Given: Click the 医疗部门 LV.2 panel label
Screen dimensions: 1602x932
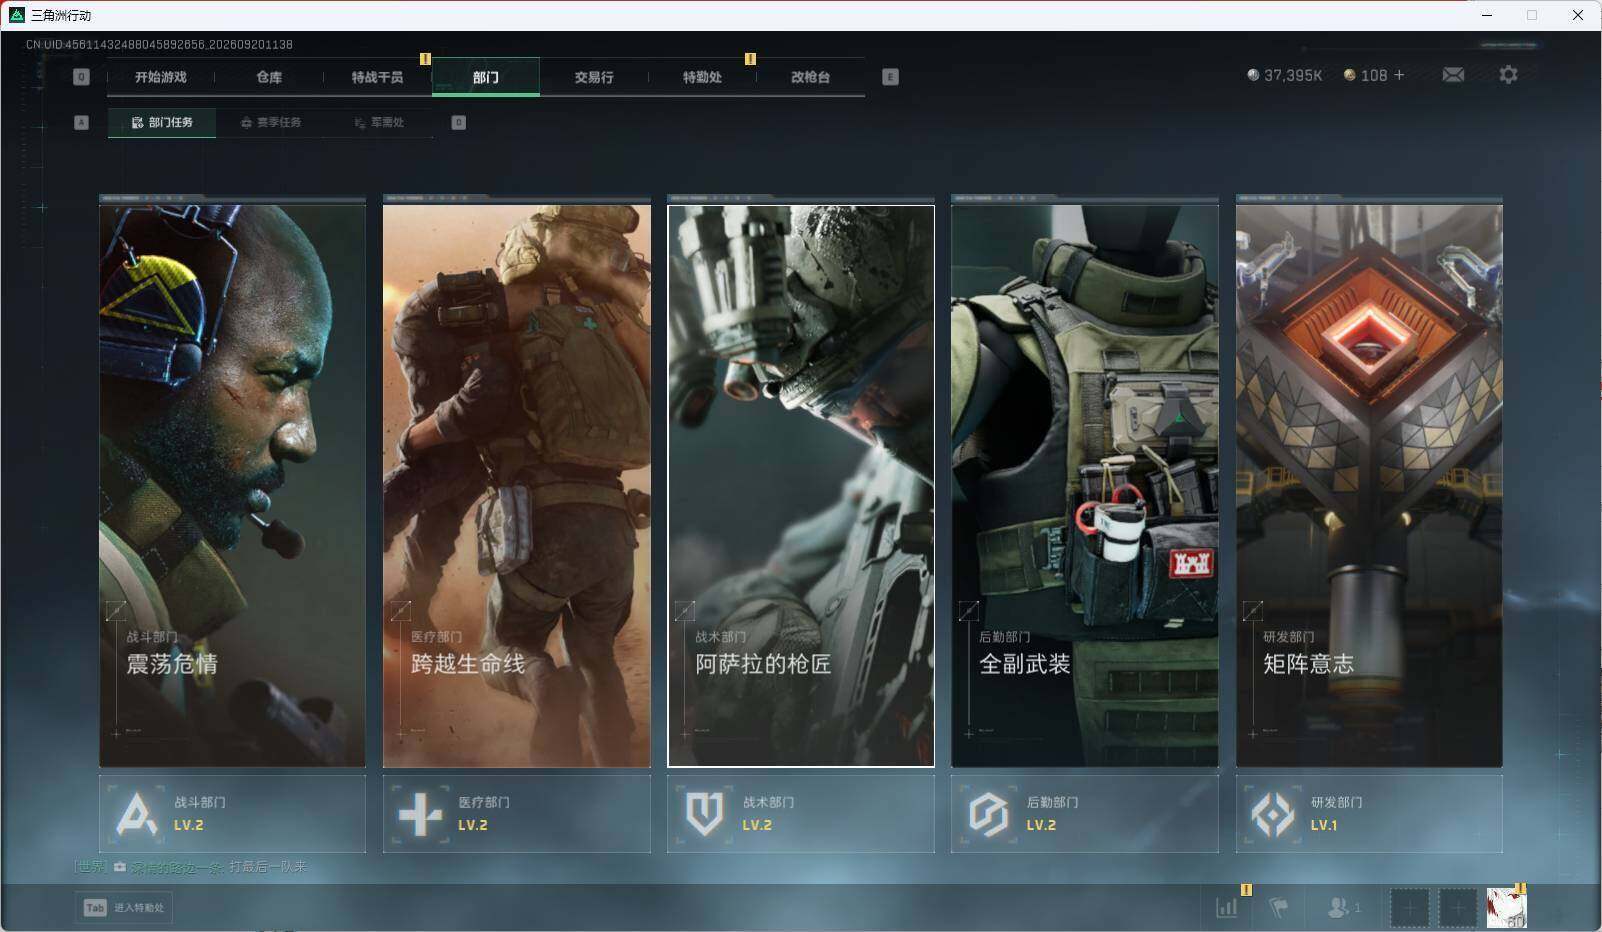Looking at the screenshot, I should point(484,814).
